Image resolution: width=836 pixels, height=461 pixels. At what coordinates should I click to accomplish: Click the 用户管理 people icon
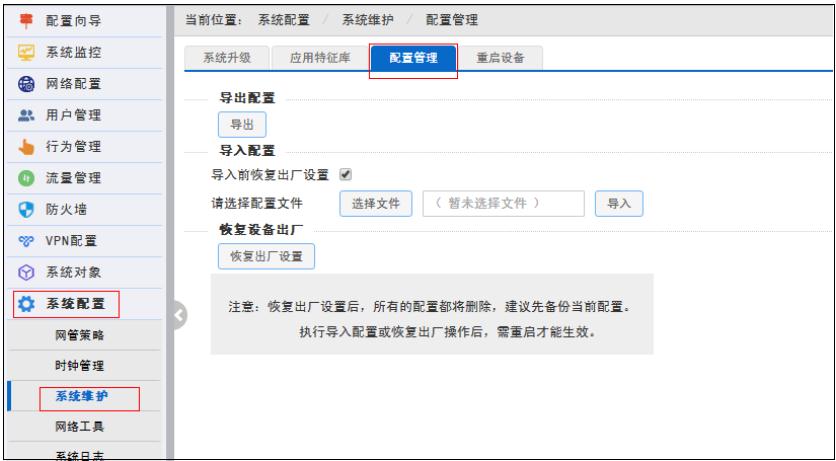pos(26,116)
